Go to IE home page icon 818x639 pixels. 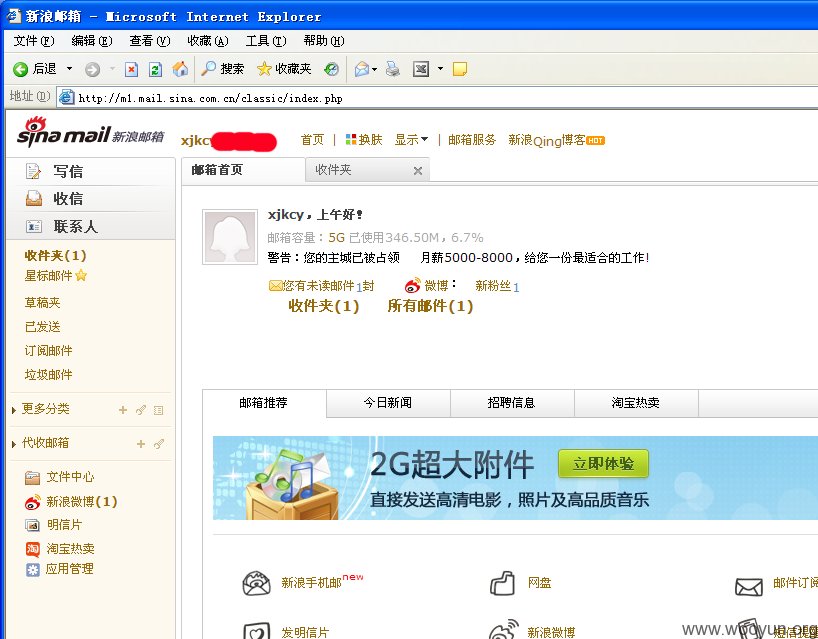point(180,69)
